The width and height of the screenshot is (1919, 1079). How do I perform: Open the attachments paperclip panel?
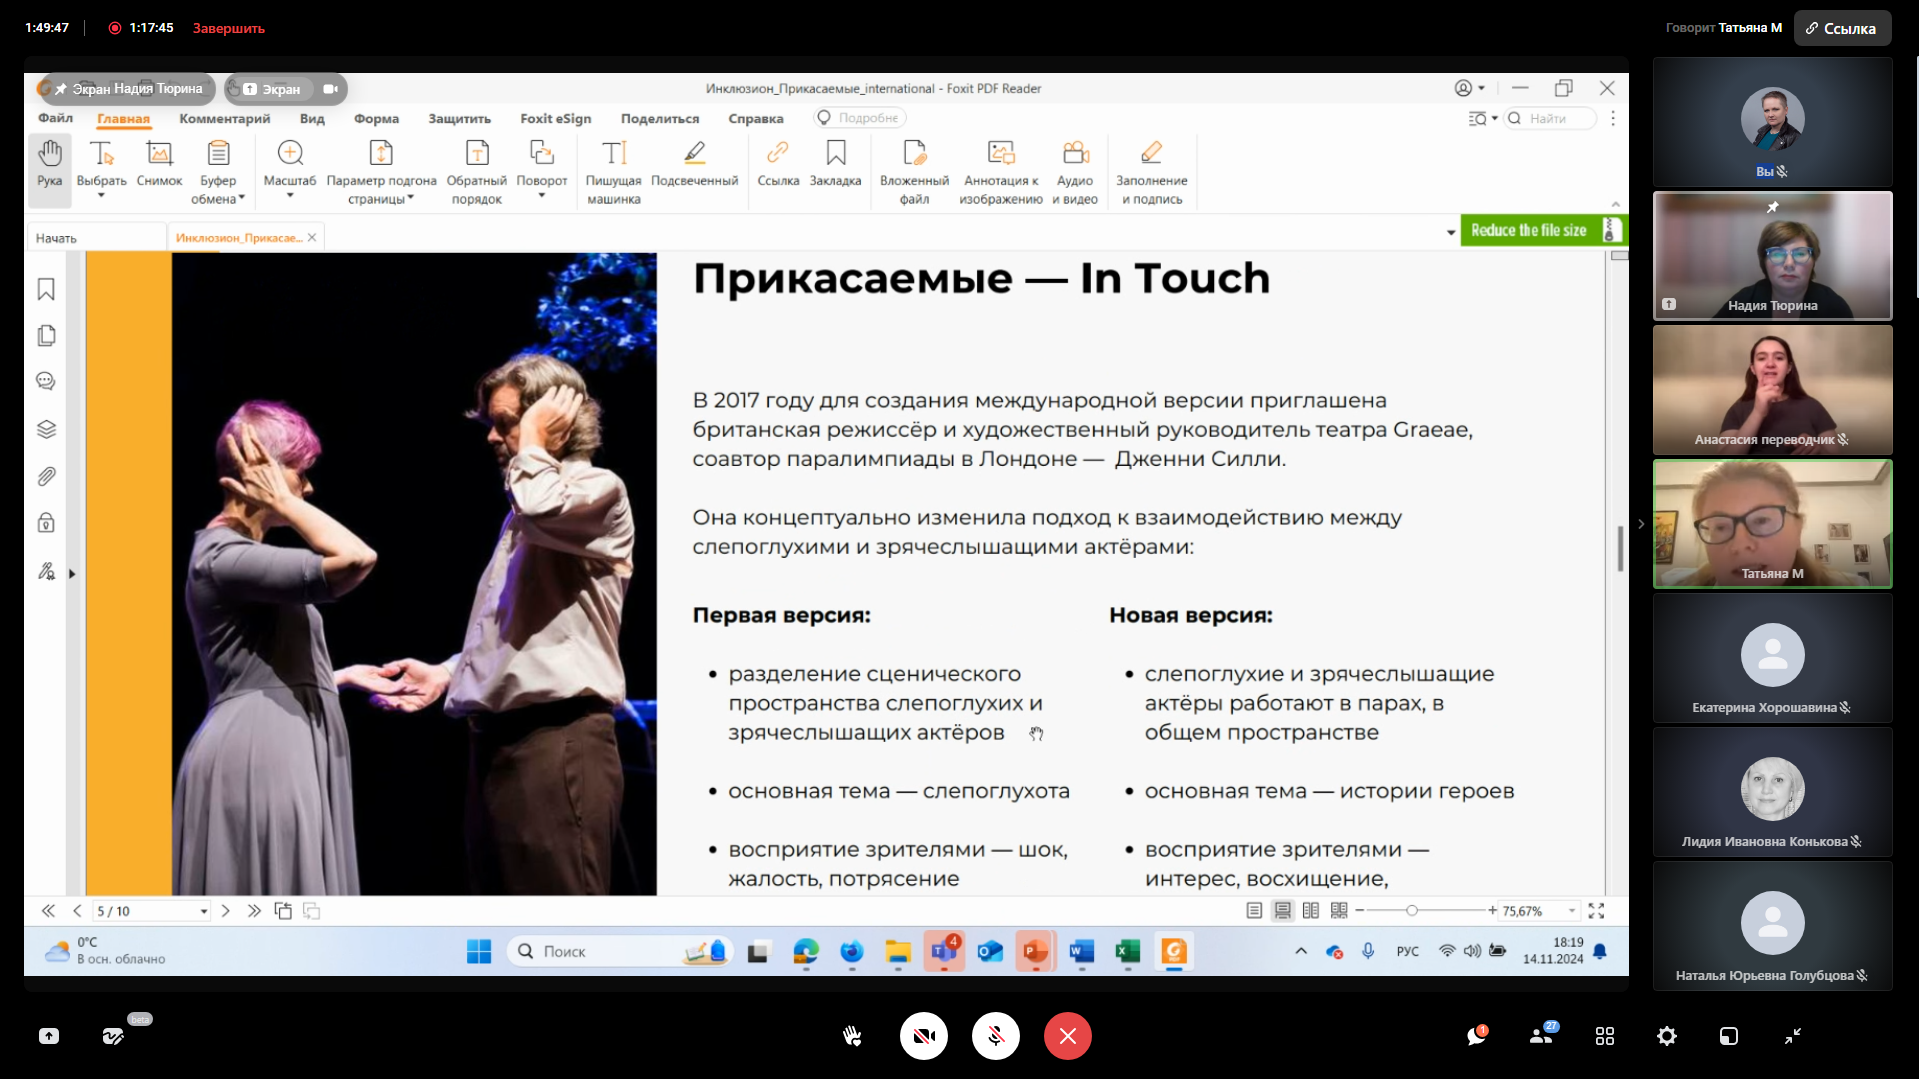click(46, 477)
